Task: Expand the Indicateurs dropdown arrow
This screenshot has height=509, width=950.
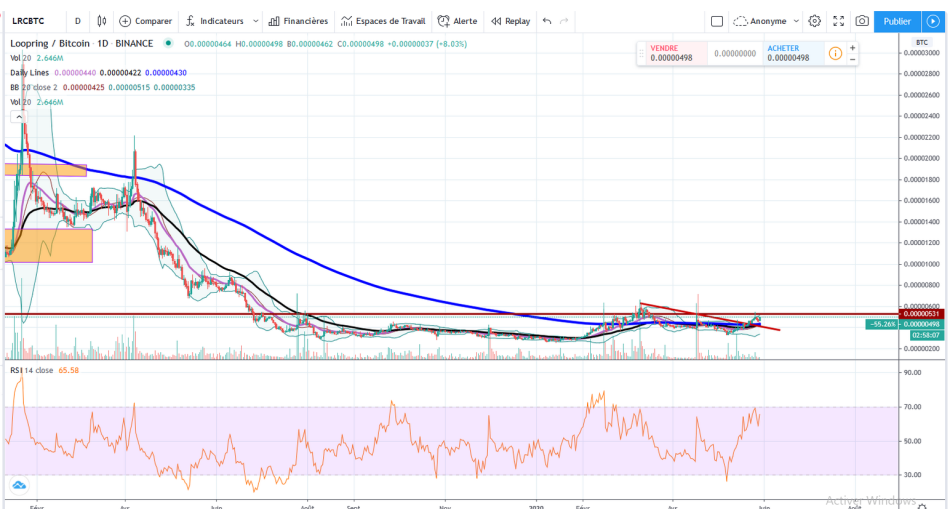Action: click(x=256, y=21)
